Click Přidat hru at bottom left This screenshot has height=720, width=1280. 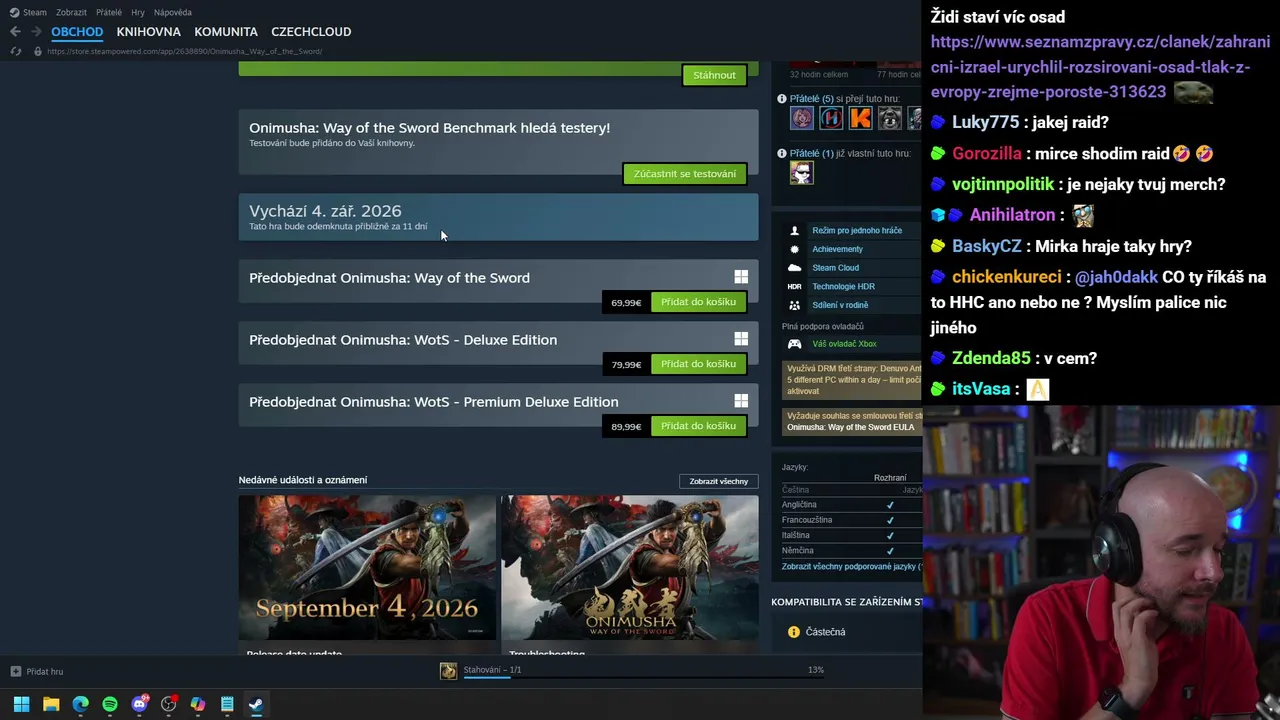point(37,672)
